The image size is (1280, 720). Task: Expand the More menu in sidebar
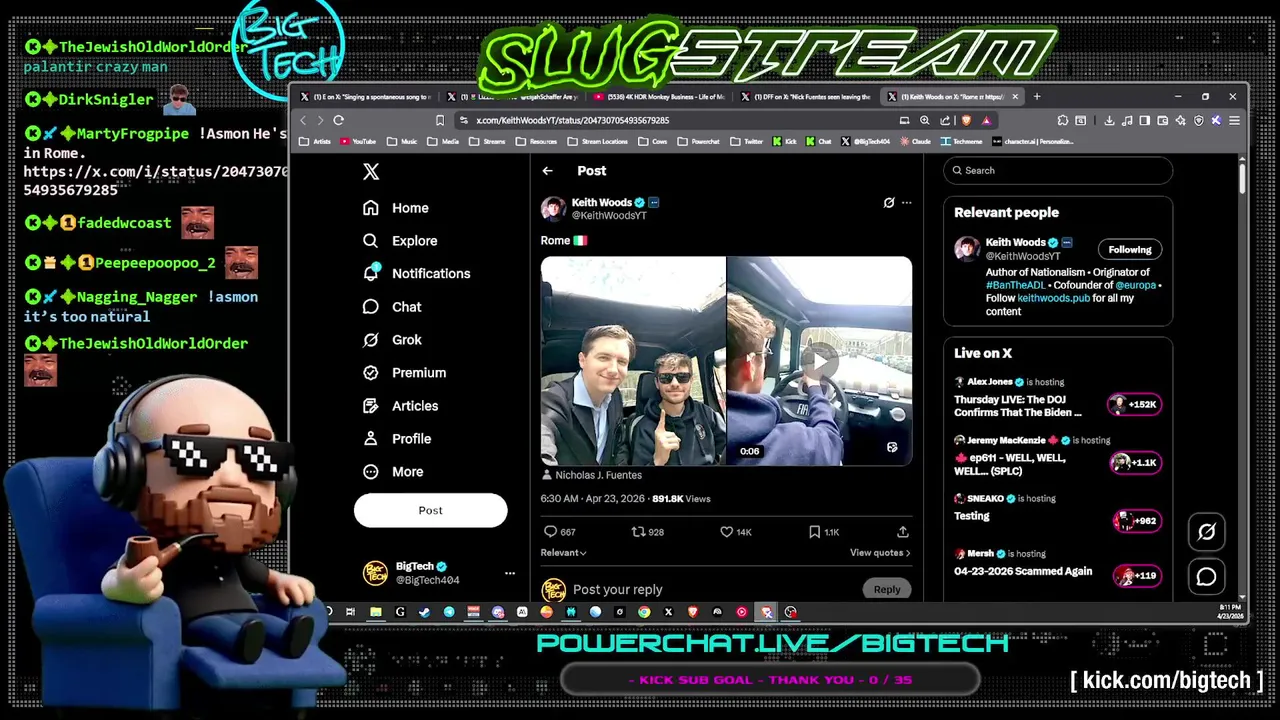click(x=393, y=472)
